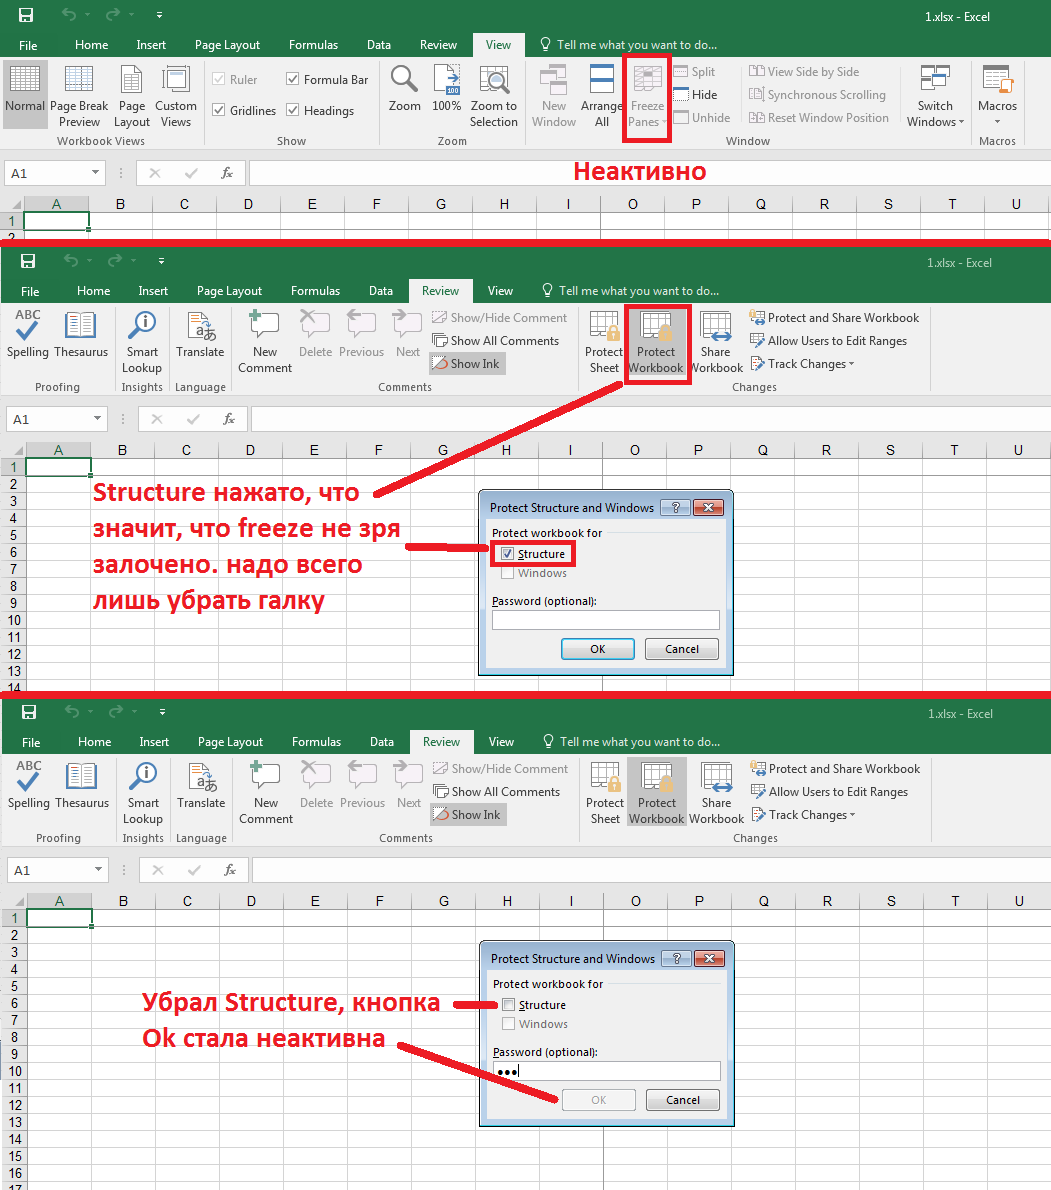Click Zoom to Selection on the View ribbon
The height and width of the screenshot is (1190, 1051).
494,96
